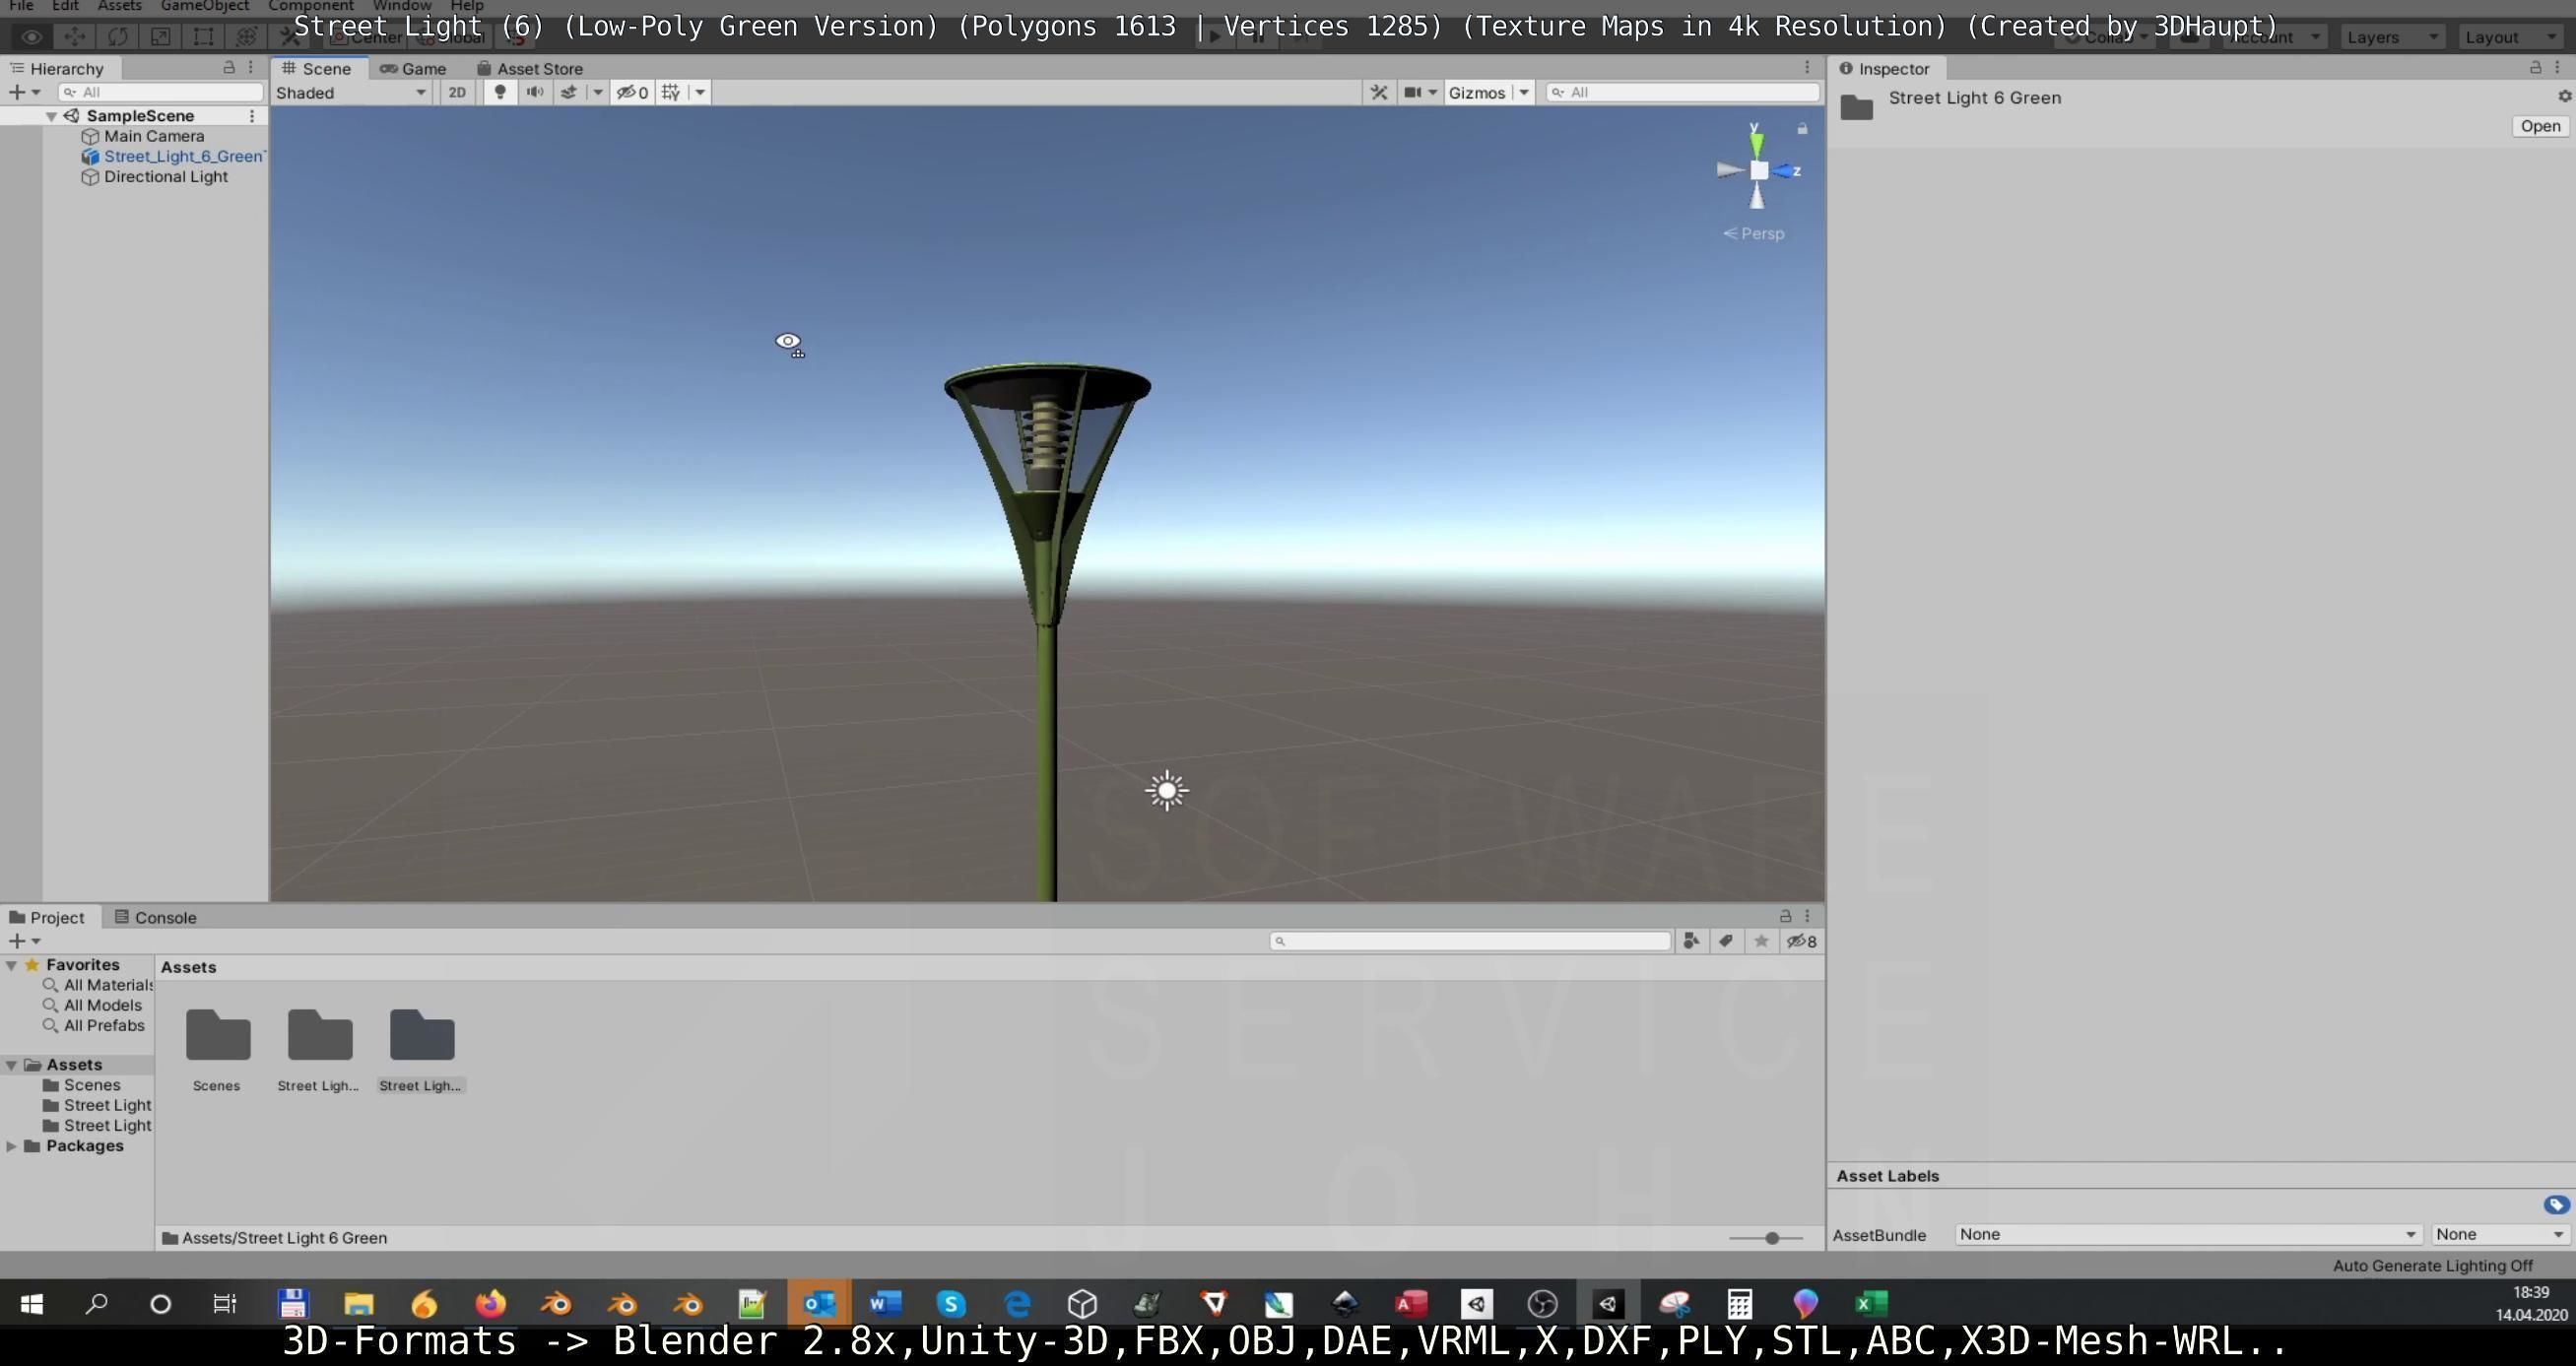Open Inspector panel options menu
Screen dimensions: 2576x1366
tap(2558, 67)
